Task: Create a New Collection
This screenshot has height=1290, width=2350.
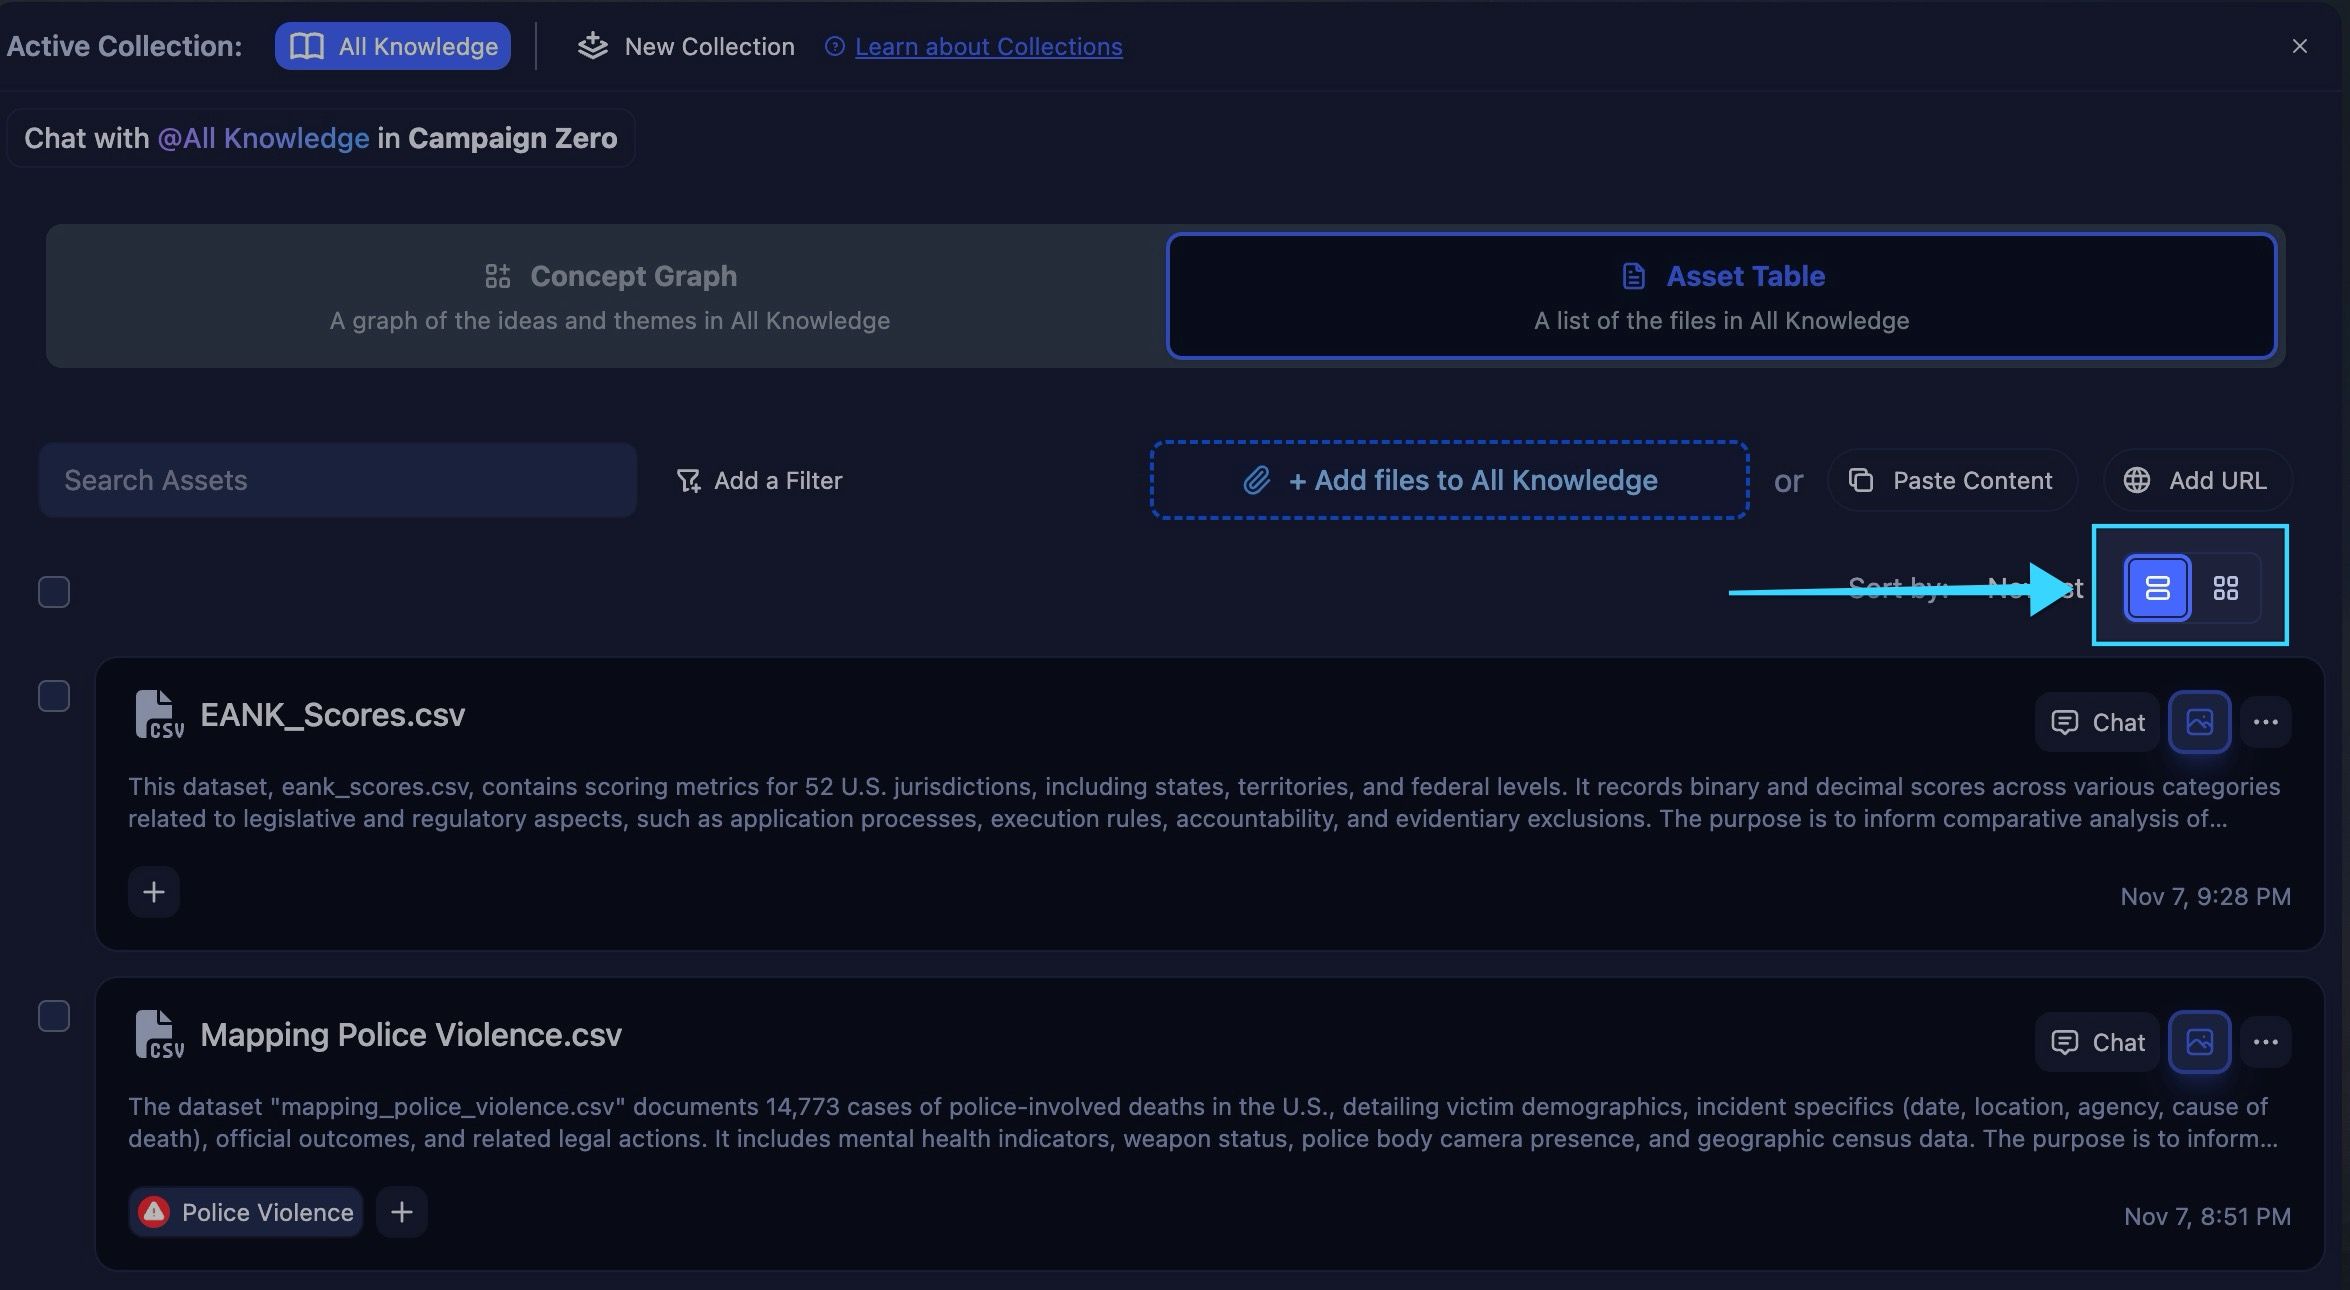Action: pyautogui.click(x=686, y=46)
